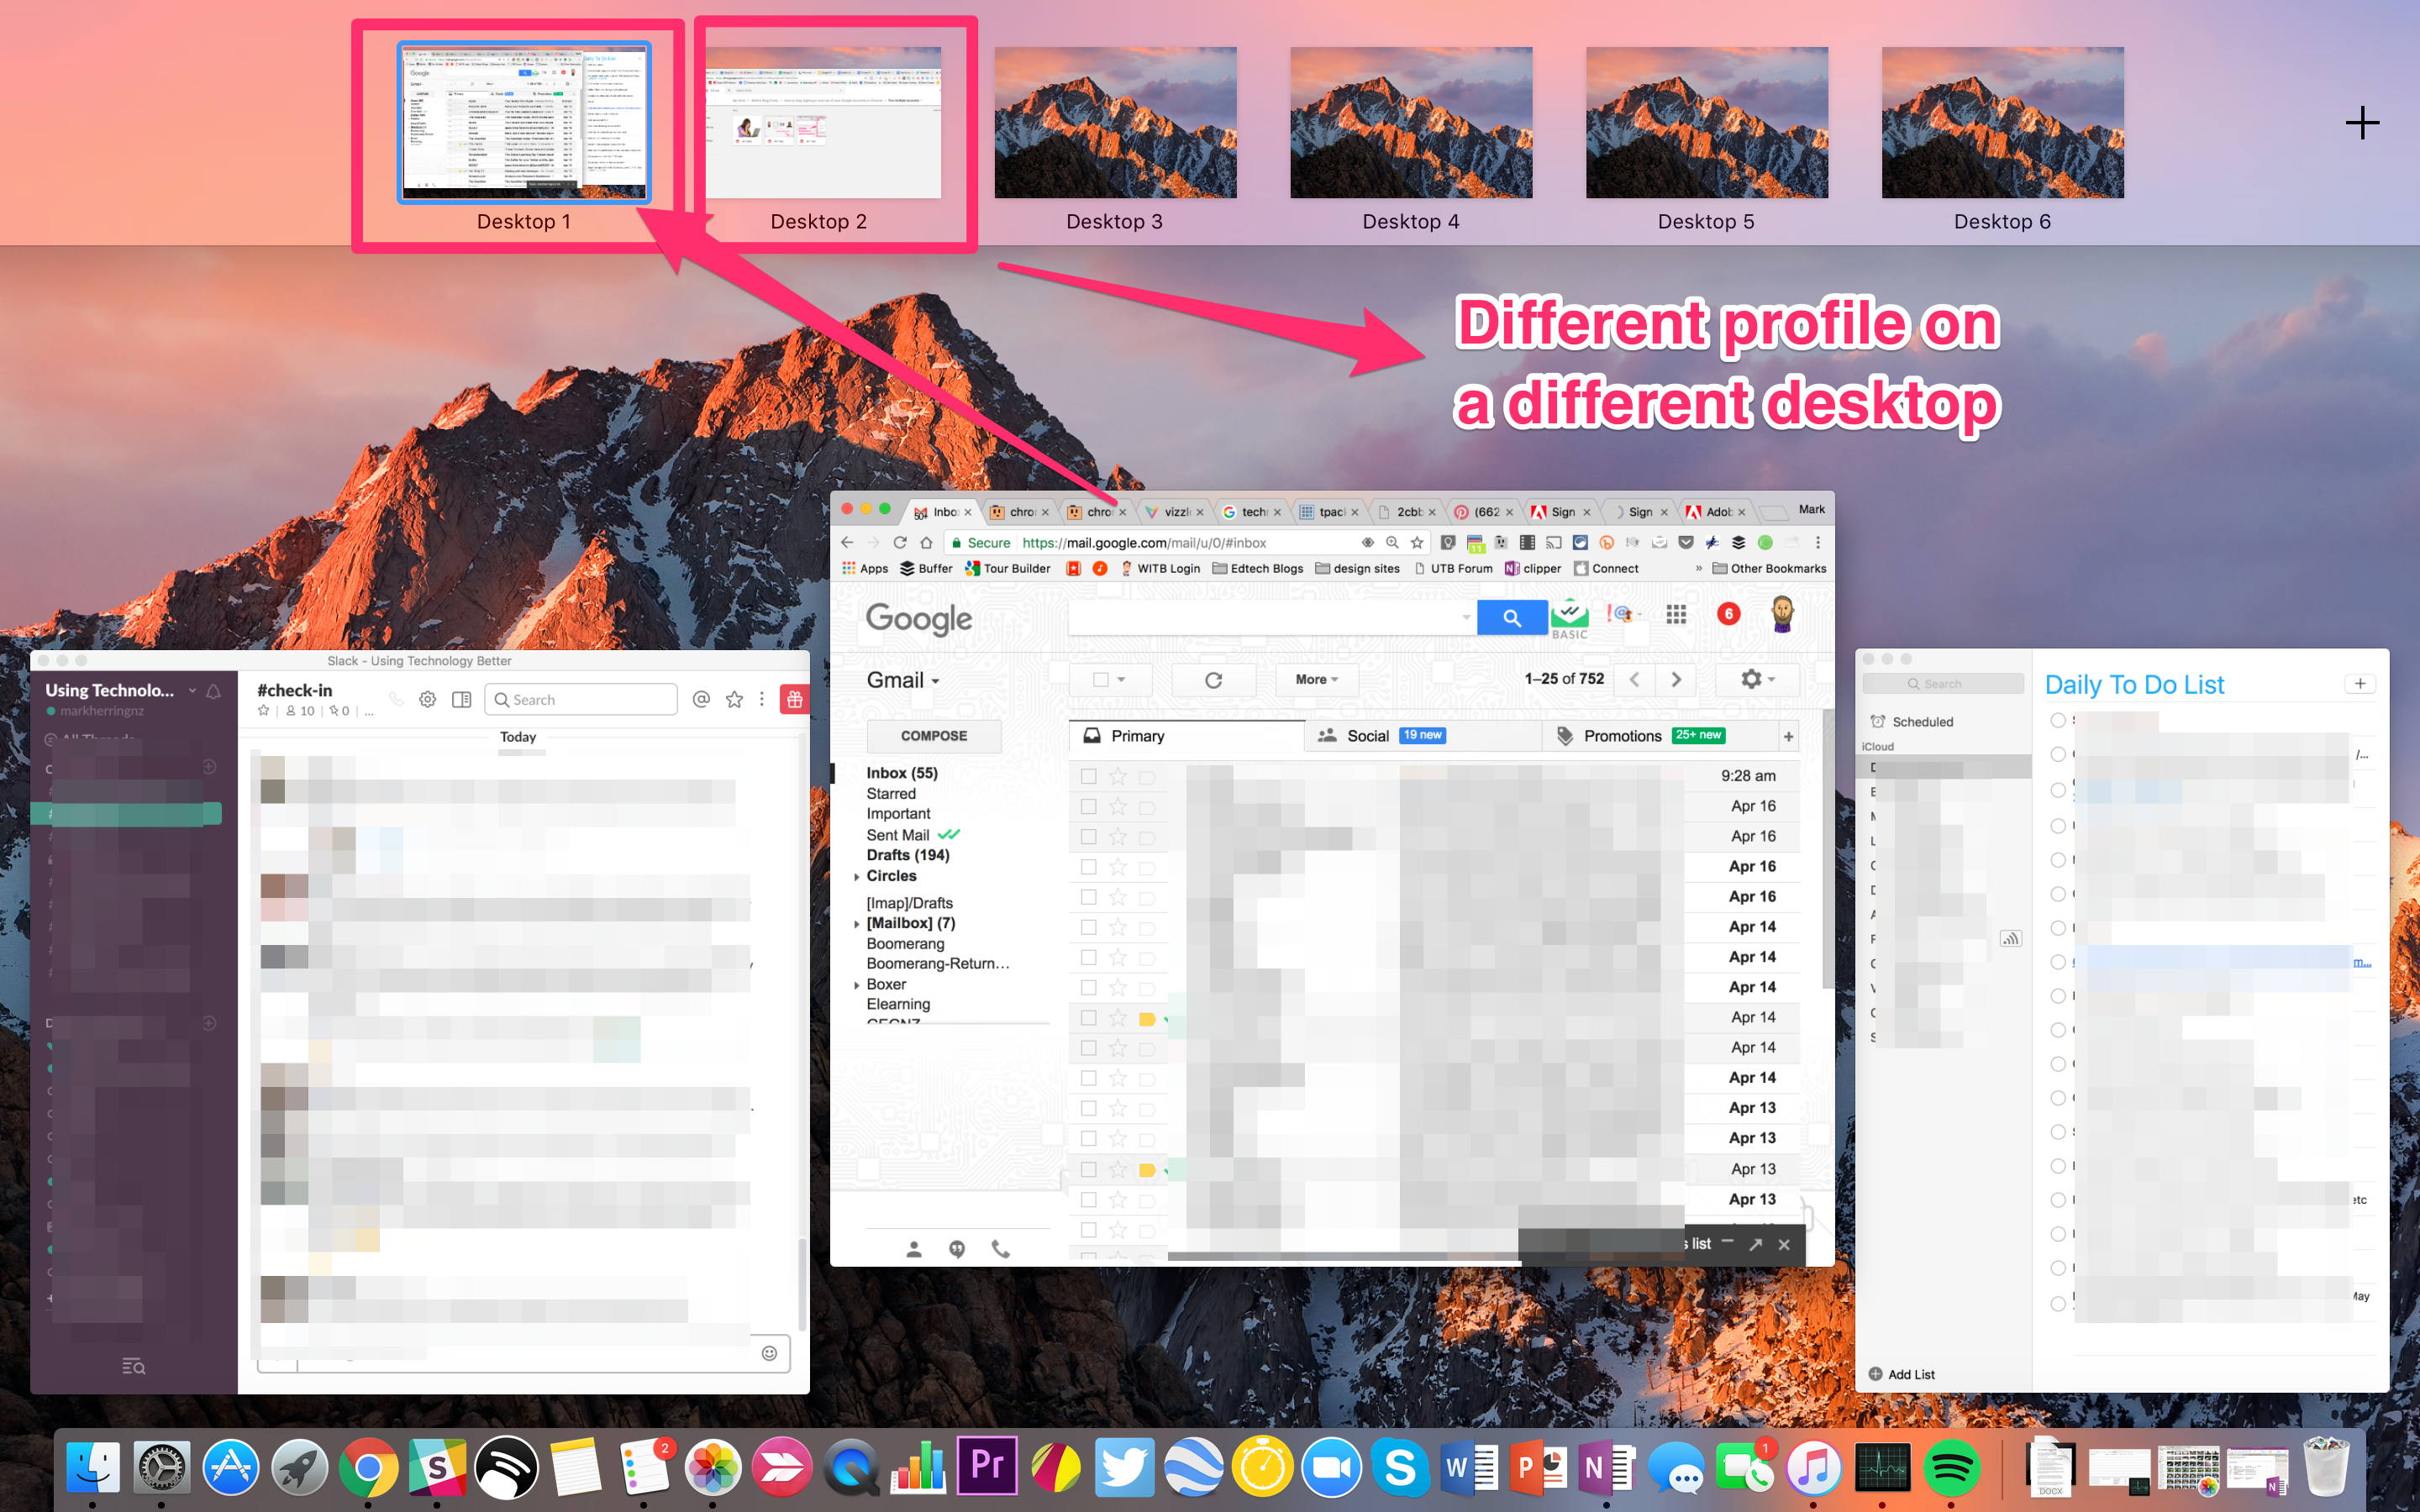Switch to the Social tab in Gmail

pos(1423,736)
